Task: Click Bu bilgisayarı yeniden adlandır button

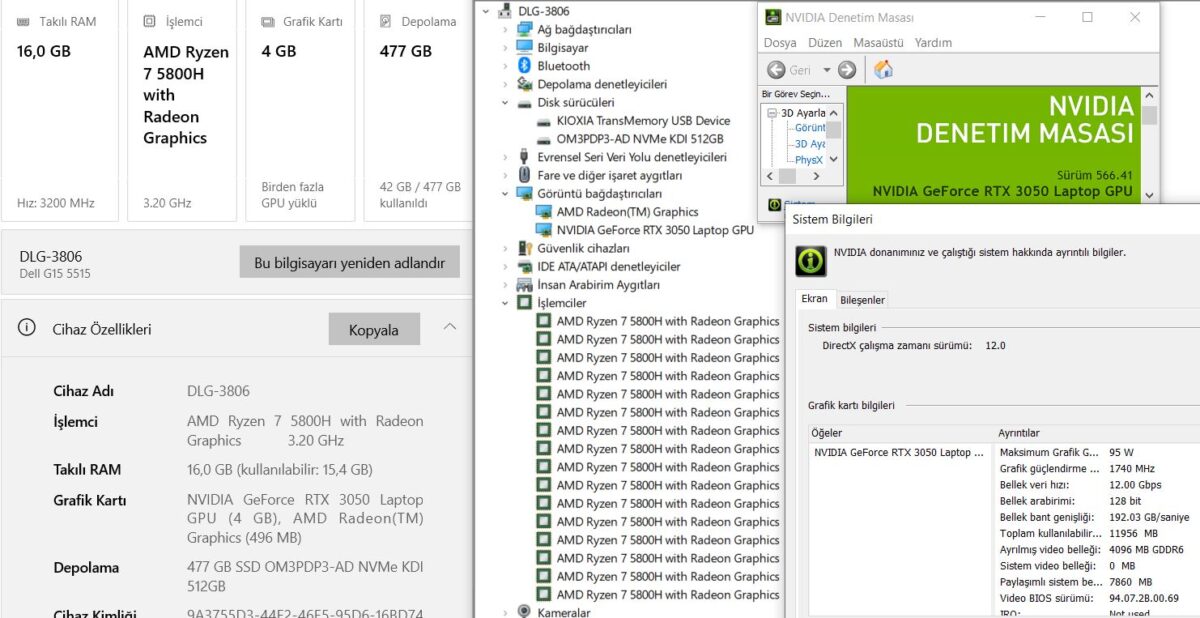Action: coord(349,263)
